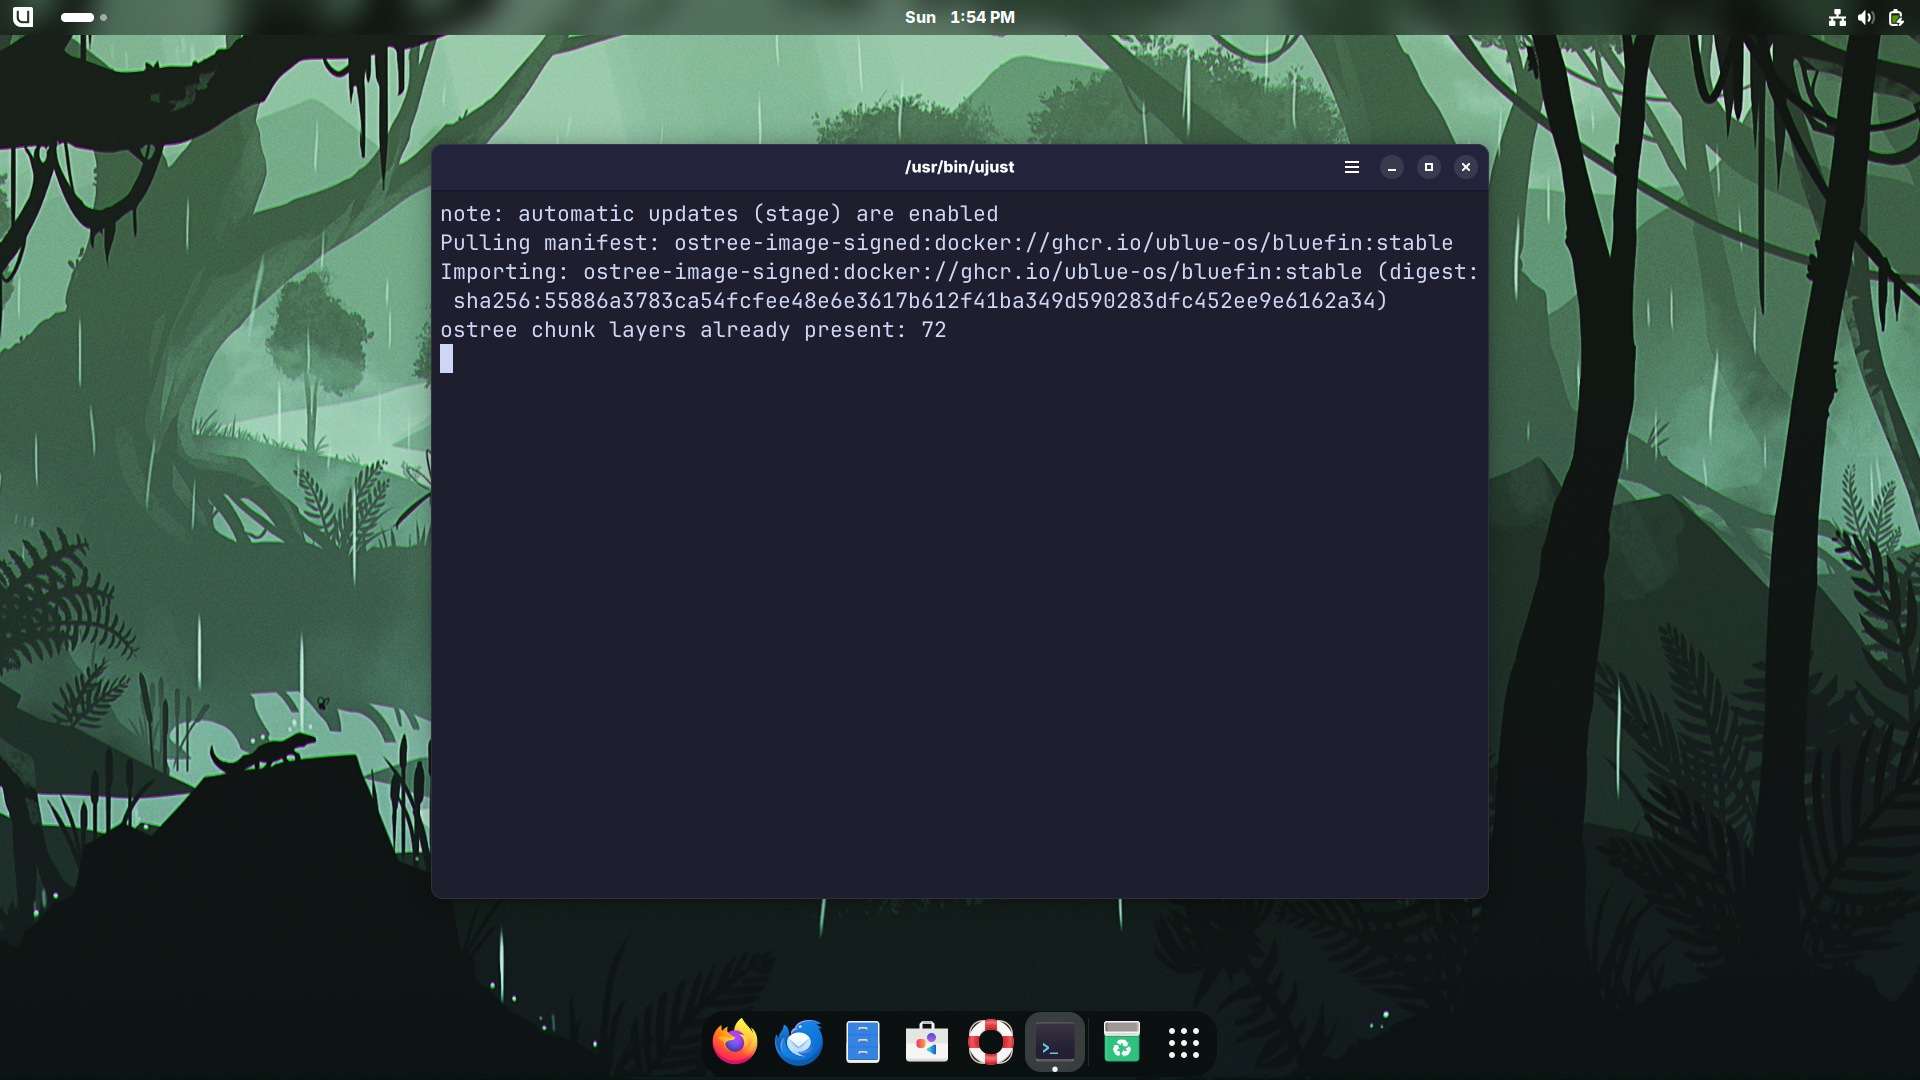
Task: Close the /usr/bin/ujust terminal window
Action: pos(1466,167)
